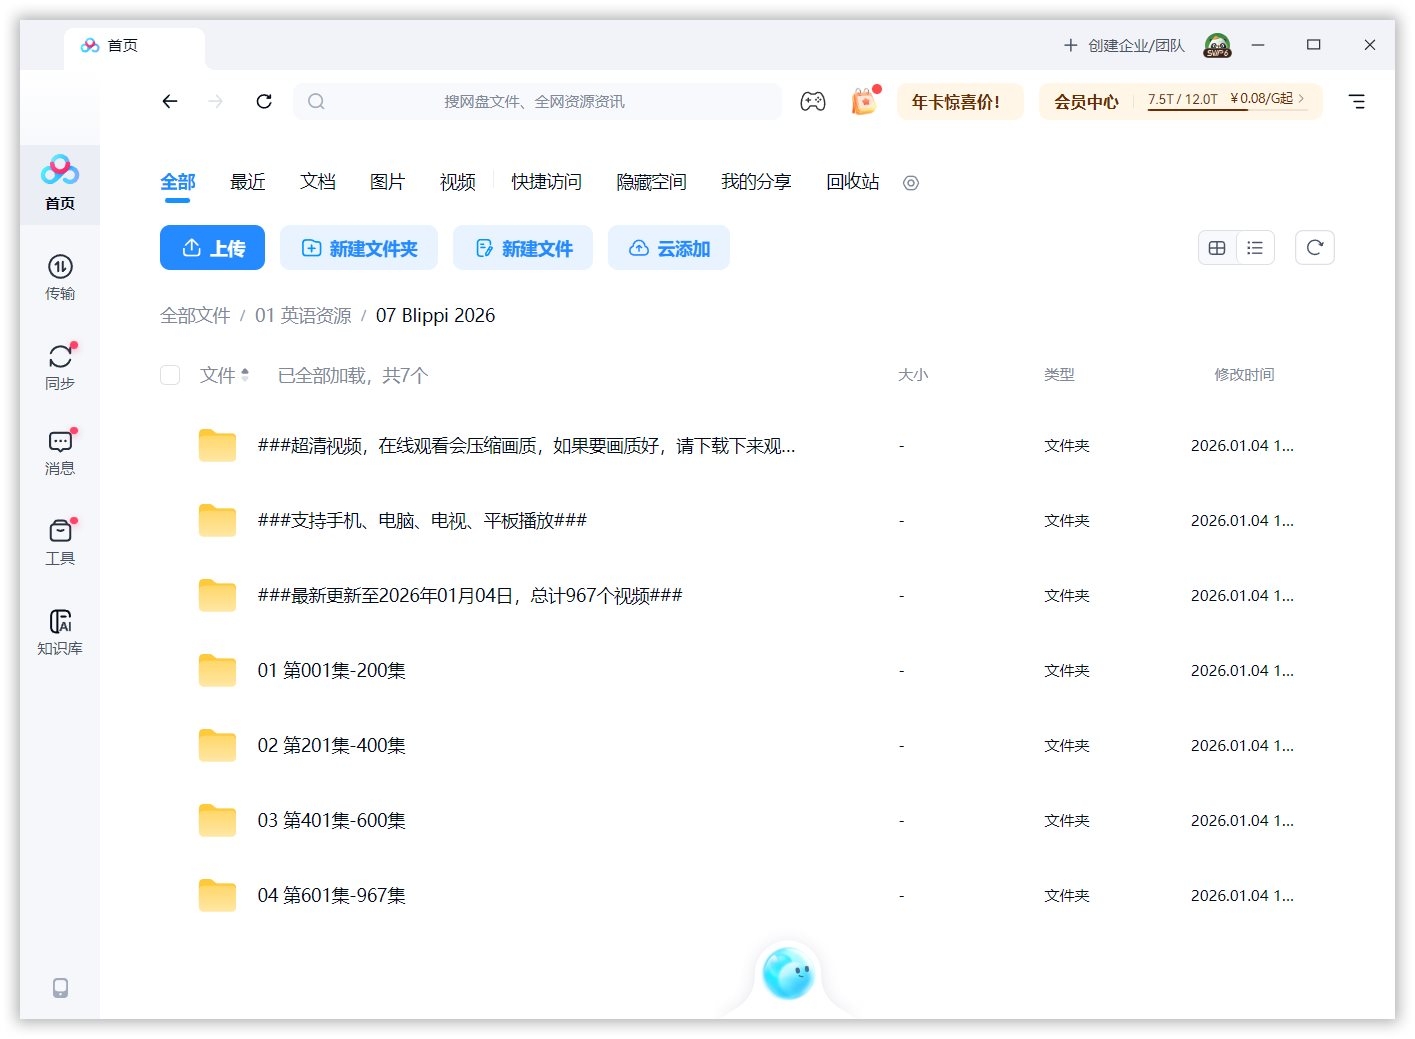The height and width of the screenshot is (1039, 1415).
Task: Click the 云添加 cloud add button
Action: 668,248
